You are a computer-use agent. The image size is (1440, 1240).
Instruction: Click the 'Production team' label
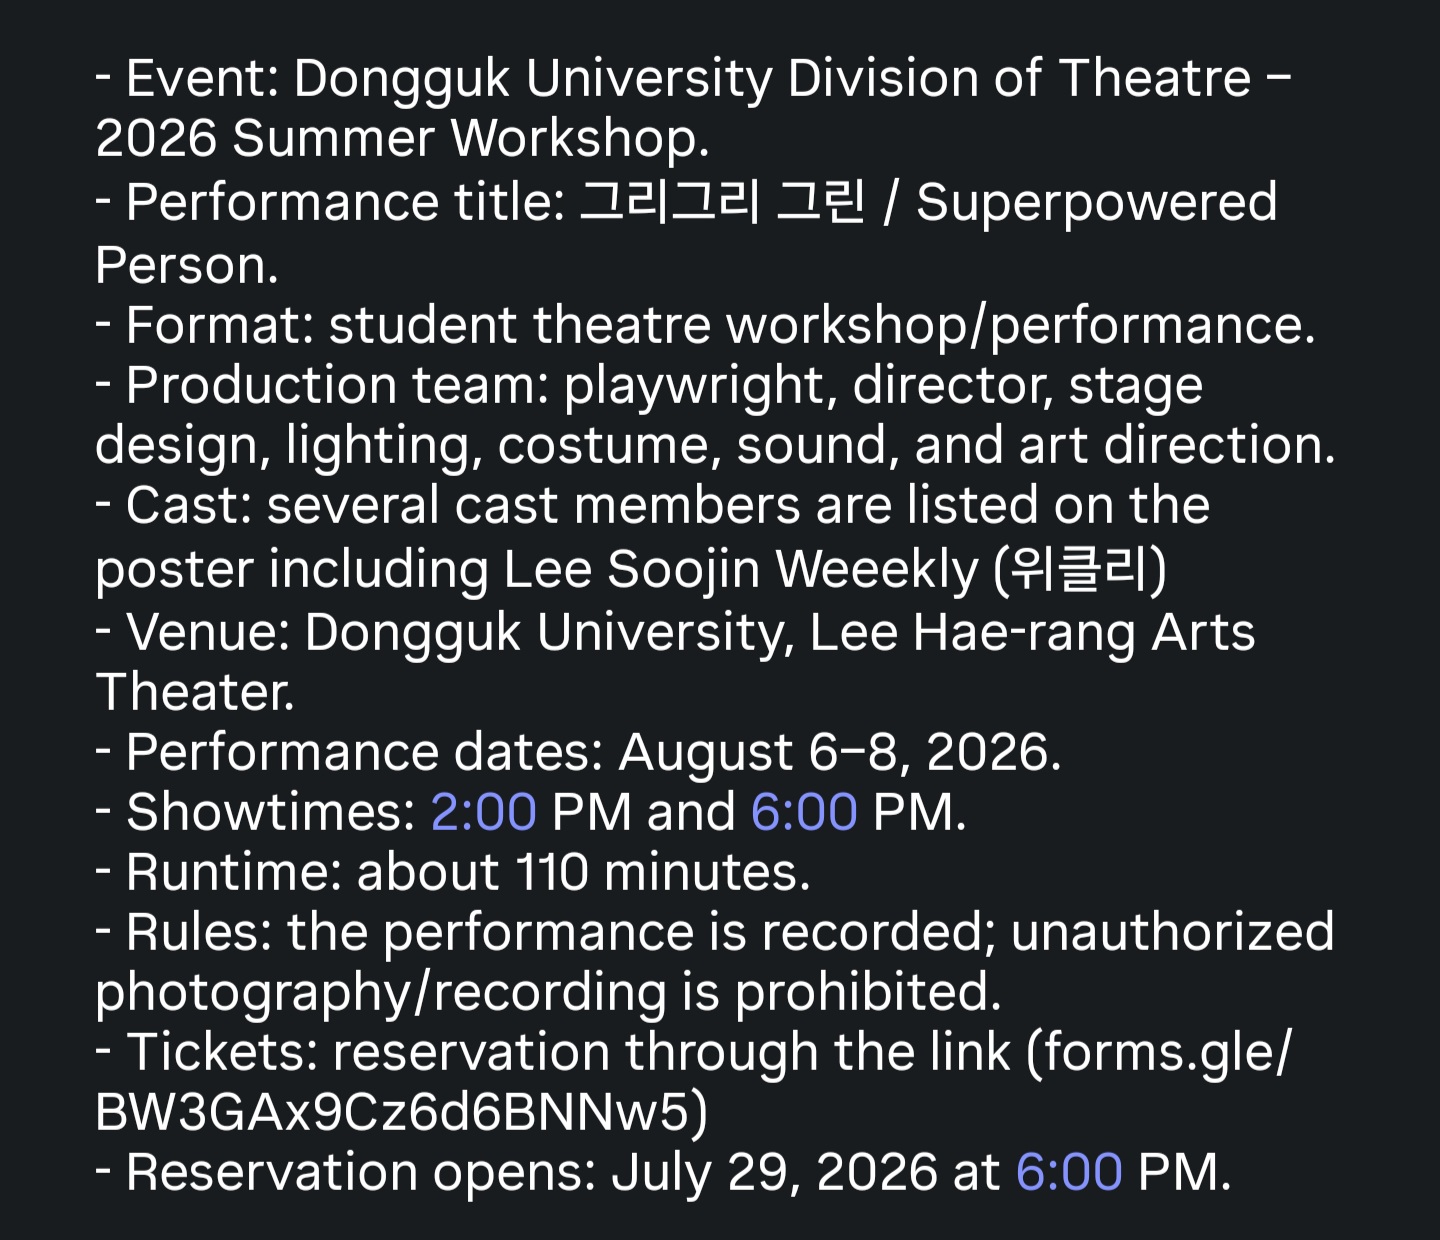336,386
